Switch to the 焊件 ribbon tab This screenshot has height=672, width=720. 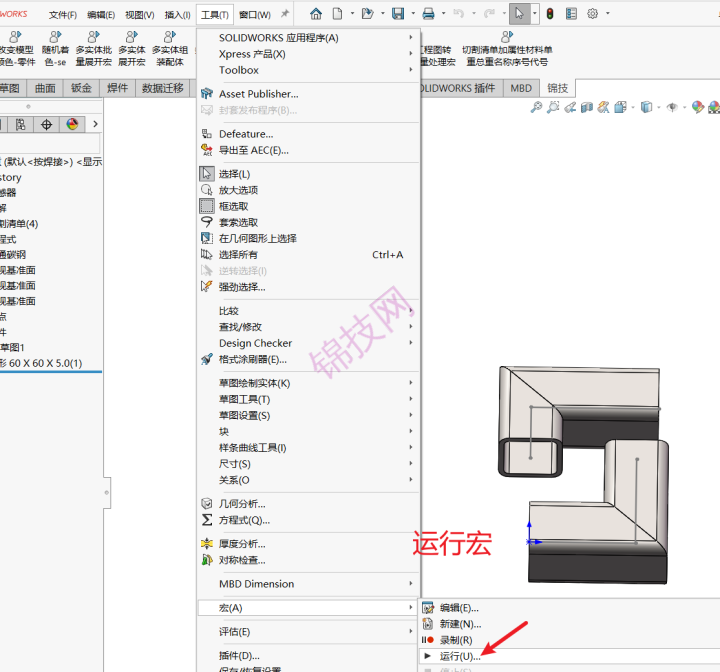[117, 88]
